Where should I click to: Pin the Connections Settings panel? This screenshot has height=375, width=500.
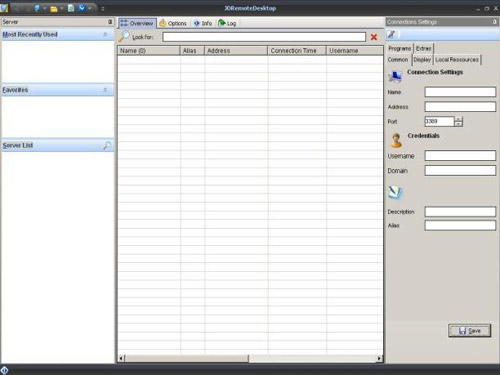click(x=494, y=22)
